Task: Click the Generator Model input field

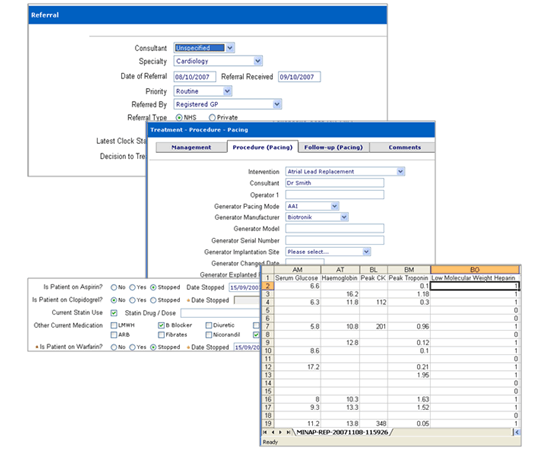Action: click(x=335, y=229)
